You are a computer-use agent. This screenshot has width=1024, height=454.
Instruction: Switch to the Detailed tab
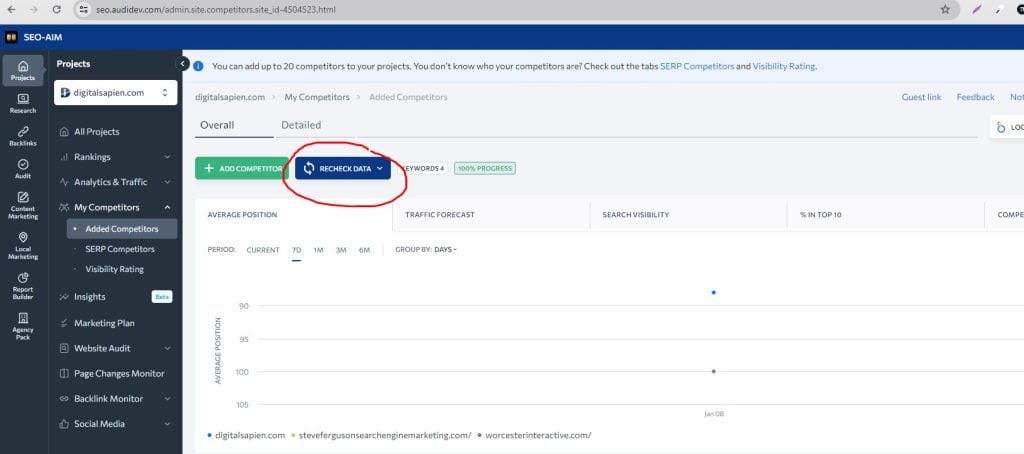(x=301, y=125)
